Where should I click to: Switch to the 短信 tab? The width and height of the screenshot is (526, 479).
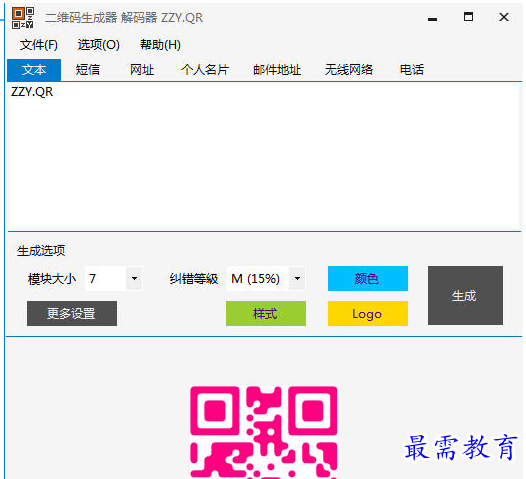coord(88,70)
